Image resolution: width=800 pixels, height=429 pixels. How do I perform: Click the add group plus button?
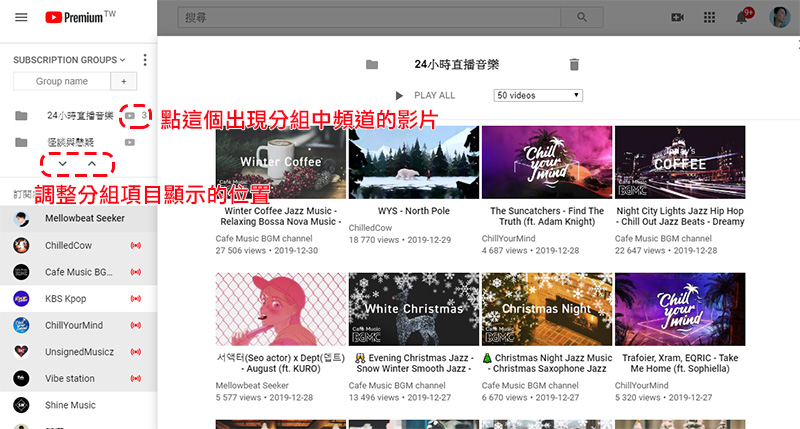click(124, 81)
